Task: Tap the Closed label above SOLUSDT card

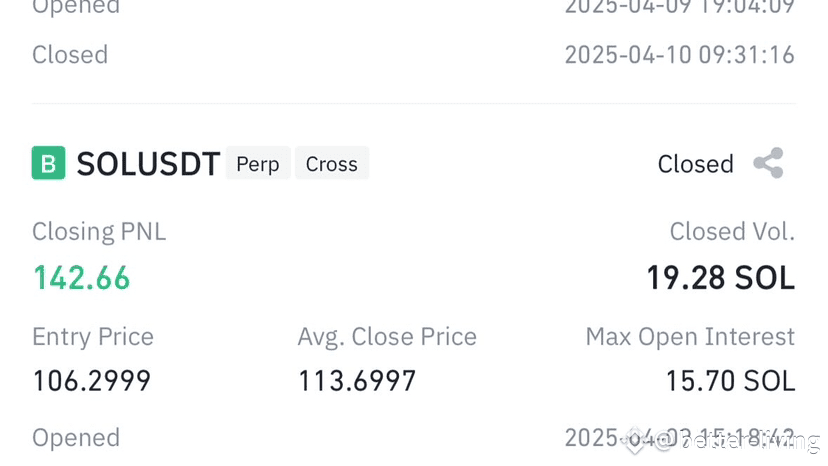Action: (x=70, y=54)
